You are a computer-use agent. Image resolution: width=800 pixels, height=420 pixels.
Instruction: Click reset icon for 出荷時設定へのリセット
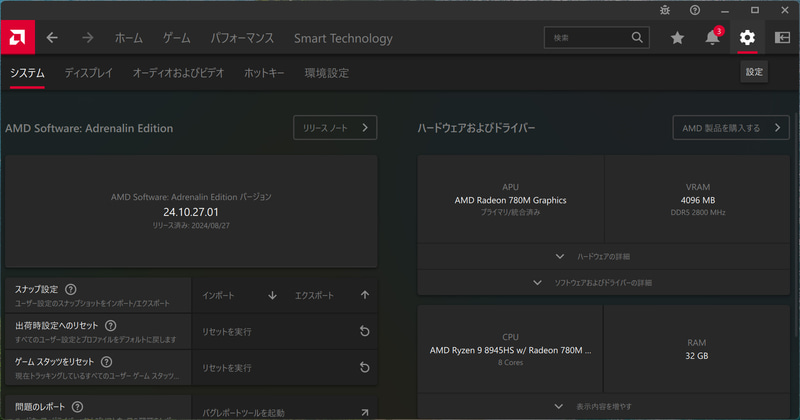pyautogui.click(x=364, y=331)
